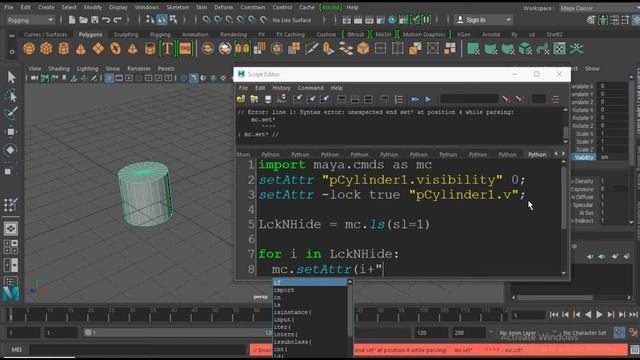Viewport: 640px width, 360px height.
Task: Toggle the Script Editor line numbers icon
Action: click(399, 99)
